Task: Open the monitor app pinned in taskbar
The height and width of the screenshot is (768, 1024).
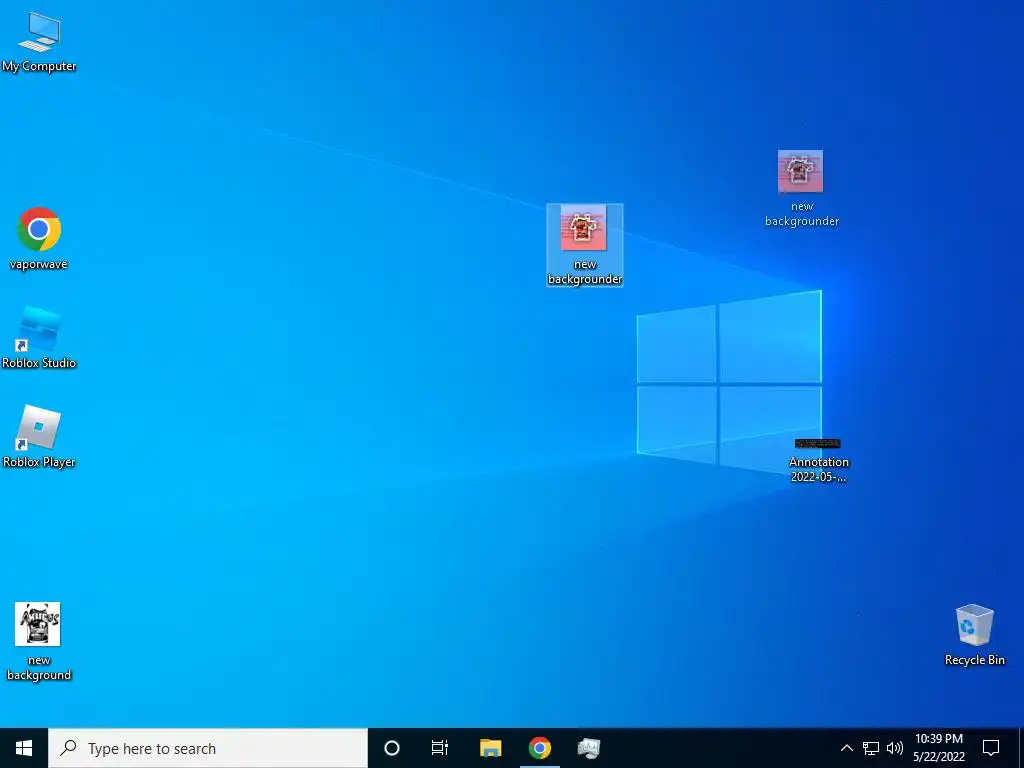Action: coord(589,748)
